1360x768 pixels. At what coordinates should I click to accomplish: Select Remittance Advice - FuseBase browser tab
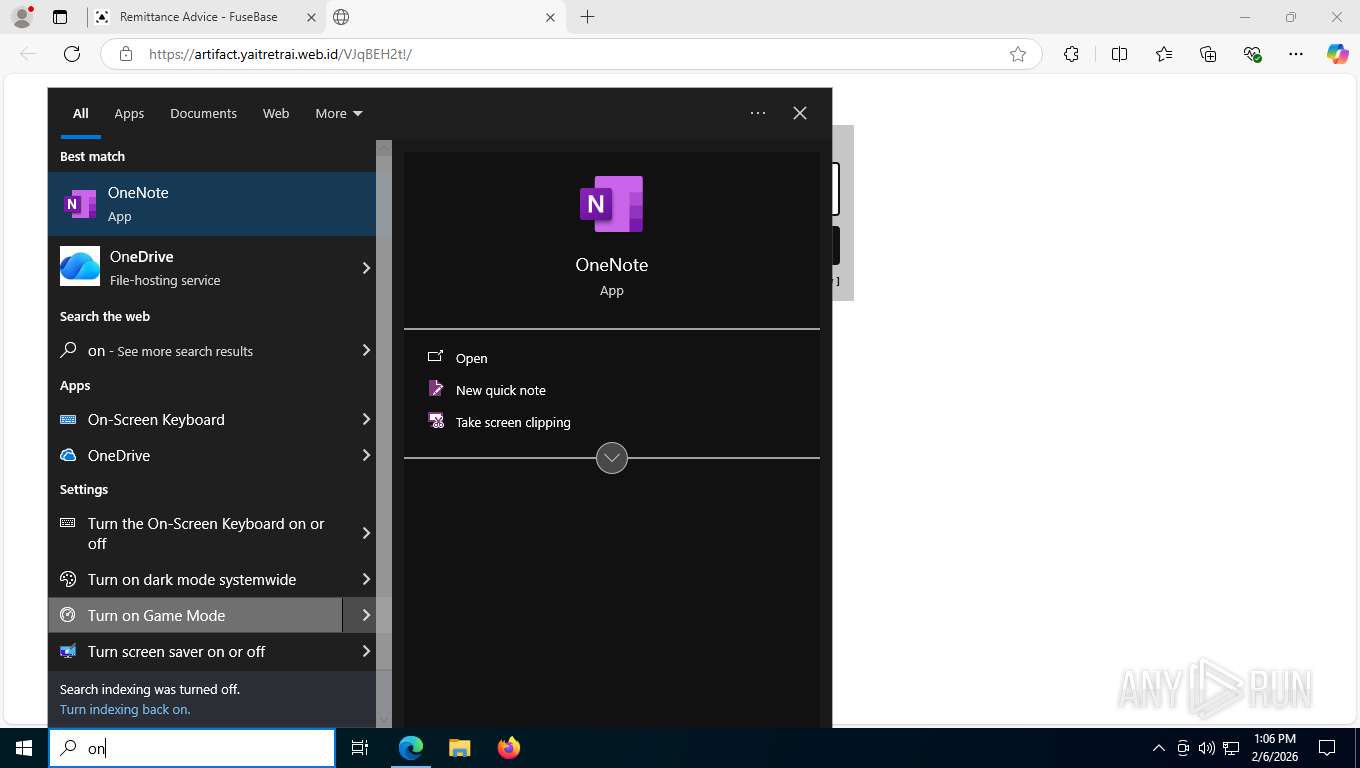click(x=205, y=17)
